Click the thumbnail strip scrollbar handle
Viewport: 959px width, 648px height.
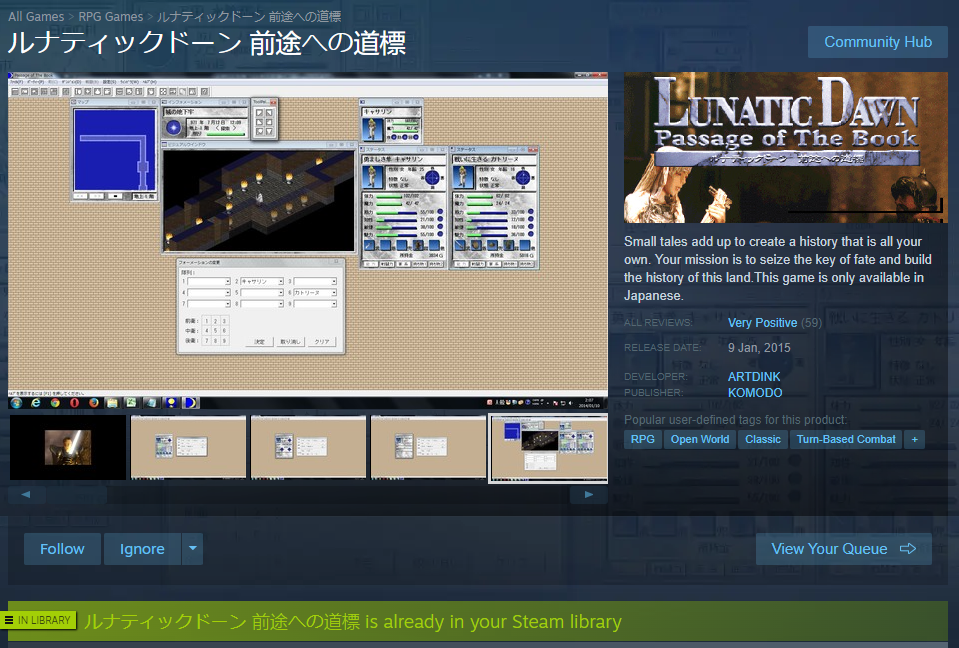76,494
